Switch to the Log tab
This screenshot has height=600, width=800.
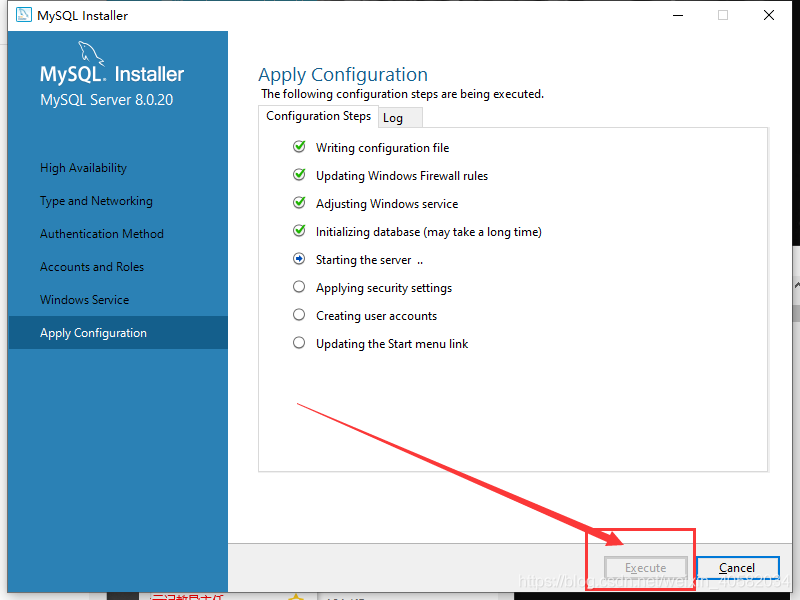(401, 118)
